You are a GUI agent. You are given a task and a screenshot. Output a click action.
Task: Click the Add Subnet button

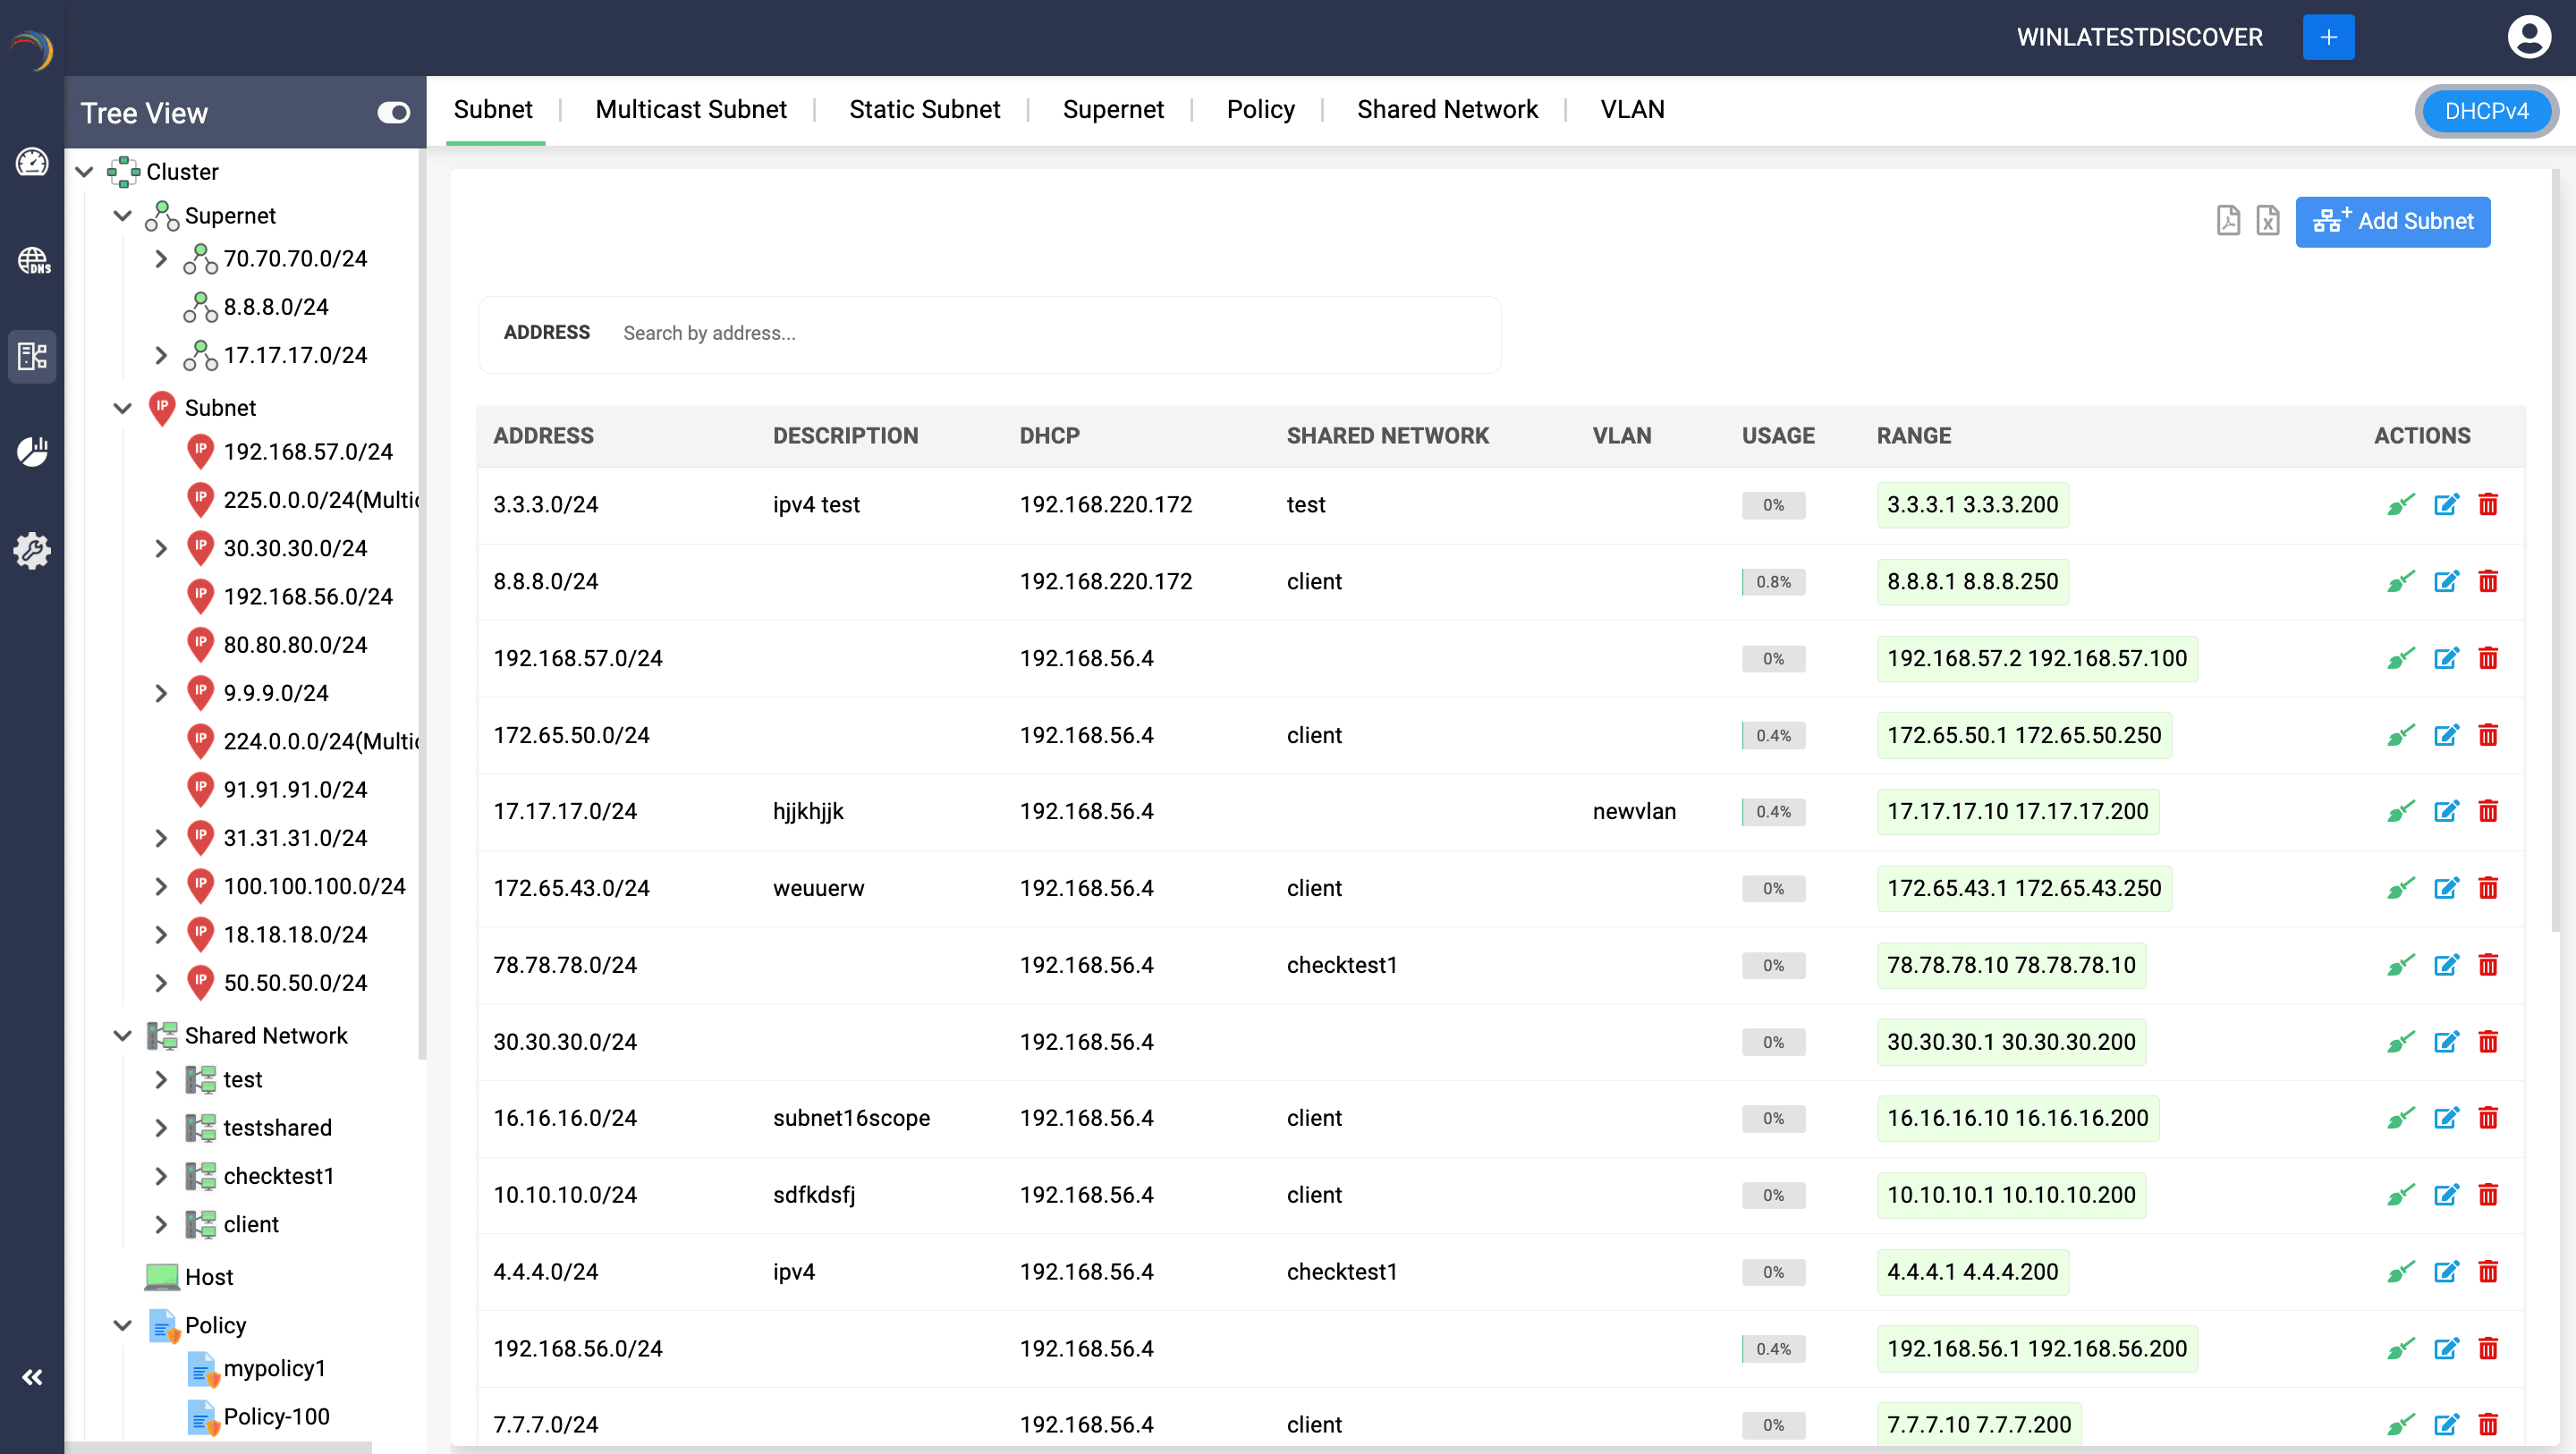pos(2392,221)
